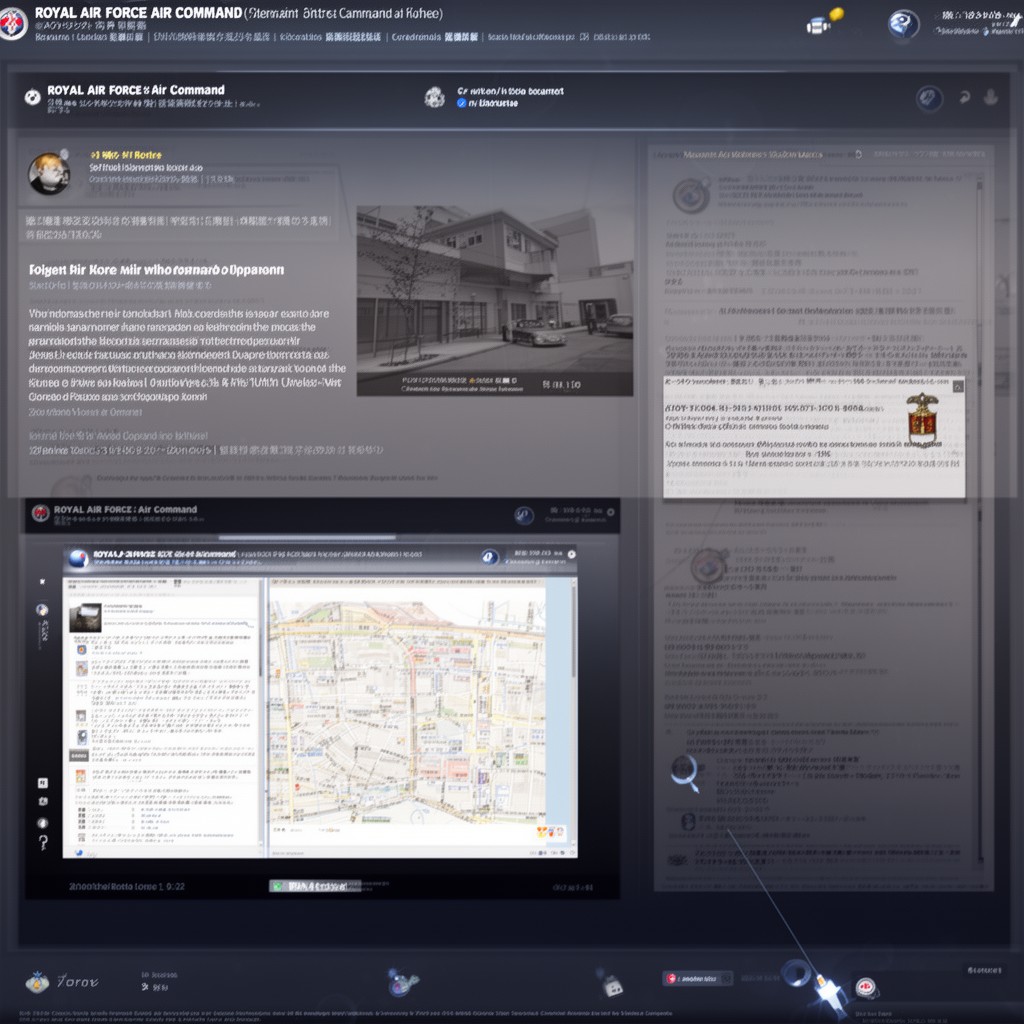Open headline 'Foigen Air Kore Mir who fornard'

click(x=156, y=270)
